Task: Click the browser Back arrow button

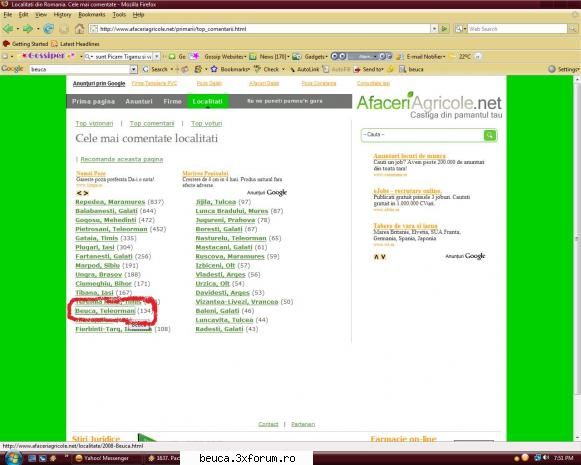Action: [8, 29]
